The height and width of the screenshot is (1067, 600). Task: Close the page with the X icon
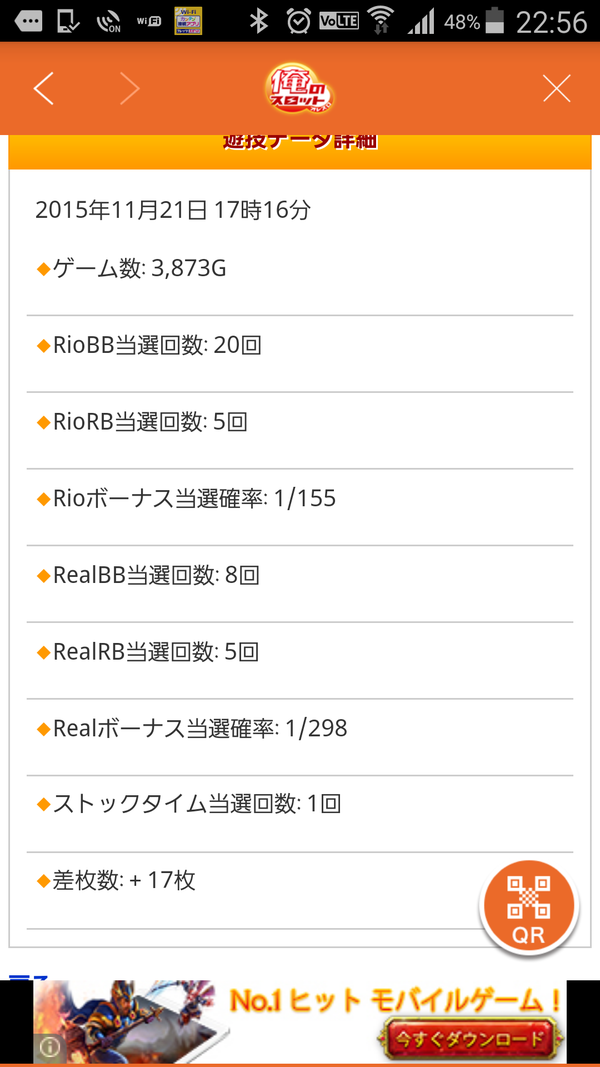click(556, 88)
